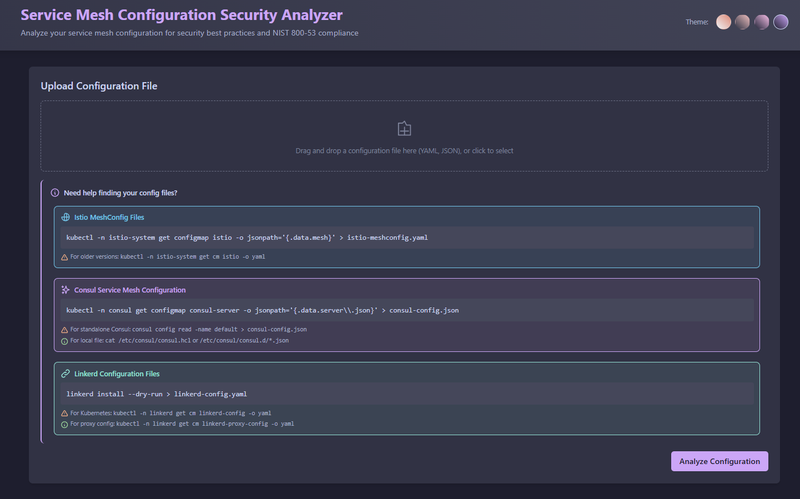Image resolution: width=800 pixels, height=499 pixels.
Task: Click the globe icon next to Istio MeshConfig Files
Action: click(x=65, y=217)
